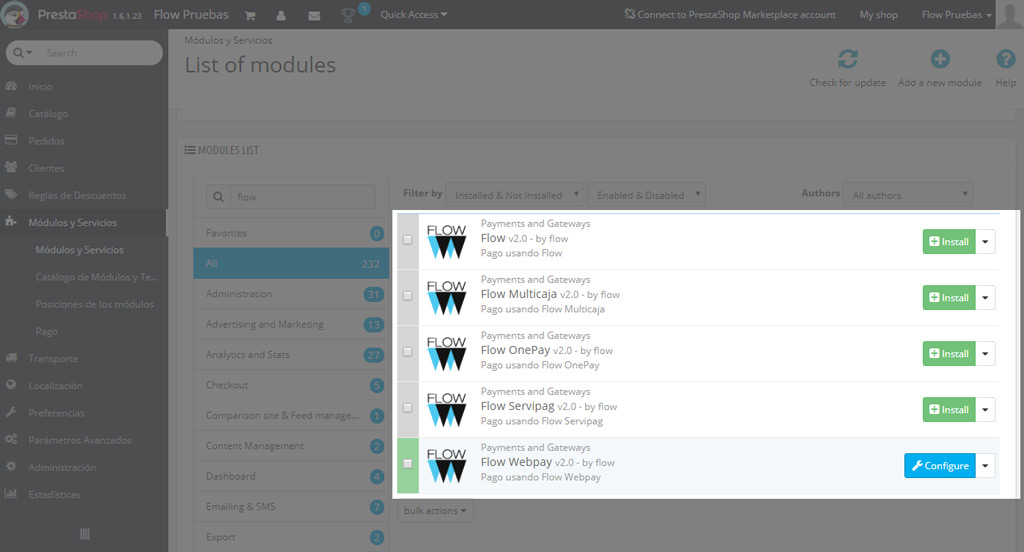Select the Checkout category
The height and width of the screenshot is (552, 1024).
291,385
